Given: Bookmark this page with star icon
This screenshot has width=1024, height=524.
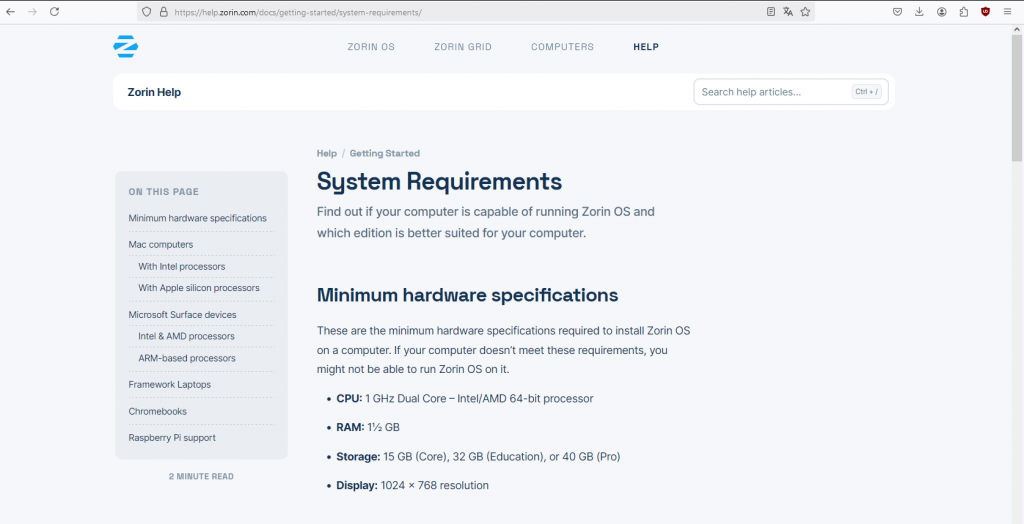Looking at the screenshot, I should (x=805, y=12).
